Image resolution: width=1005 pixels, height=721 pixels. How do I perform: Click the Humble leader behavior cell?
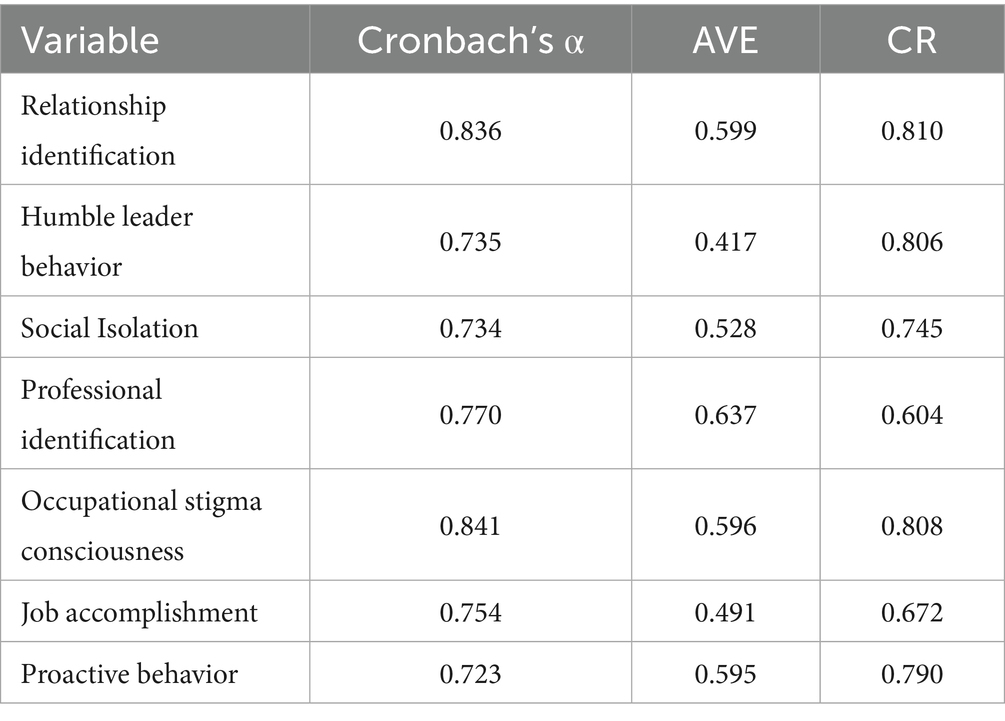tap(106, 241)
